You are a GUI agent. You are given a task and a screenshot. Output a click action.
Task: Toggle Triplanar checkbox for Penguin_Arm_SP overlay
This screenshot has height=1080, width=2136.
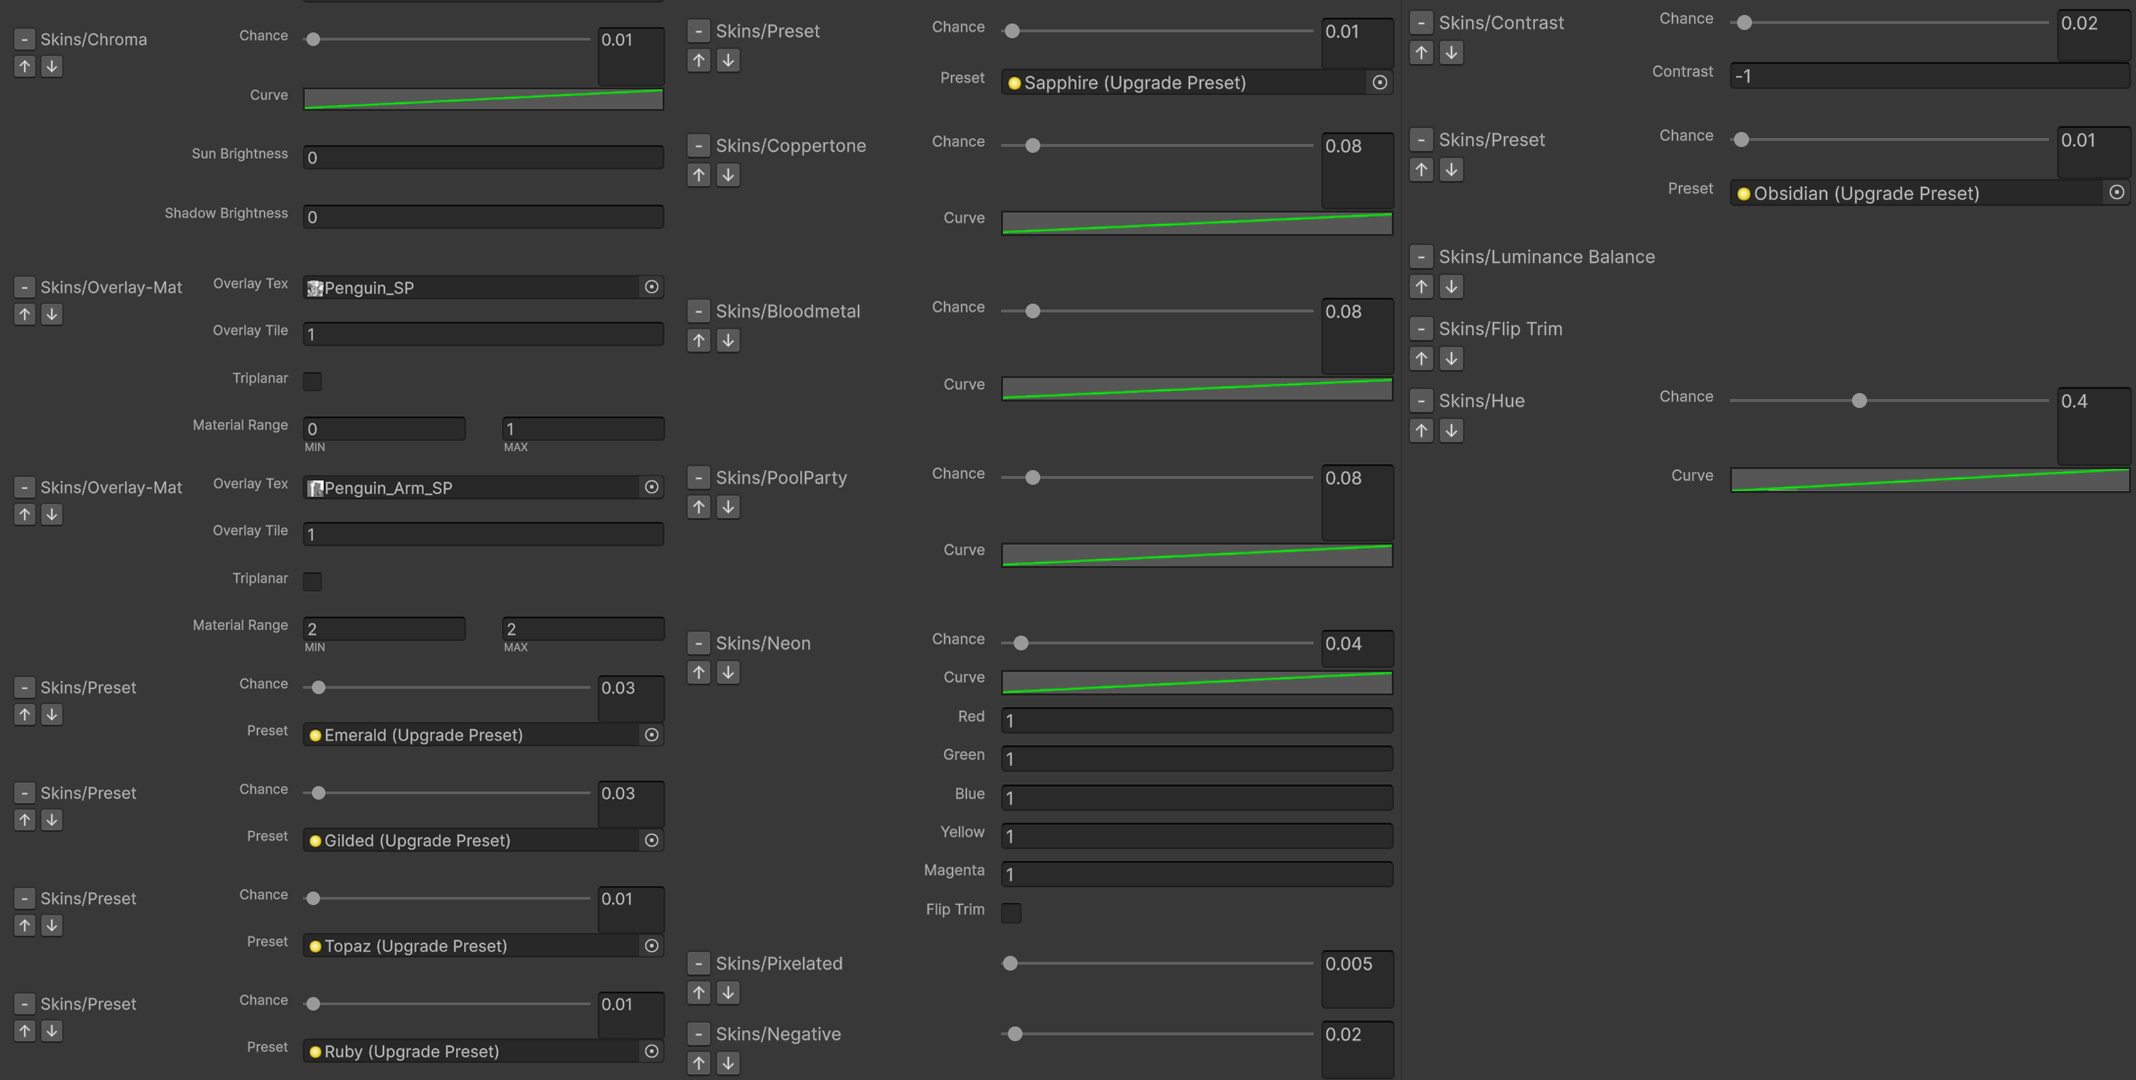pyautogui.click(x=312, y=581)
